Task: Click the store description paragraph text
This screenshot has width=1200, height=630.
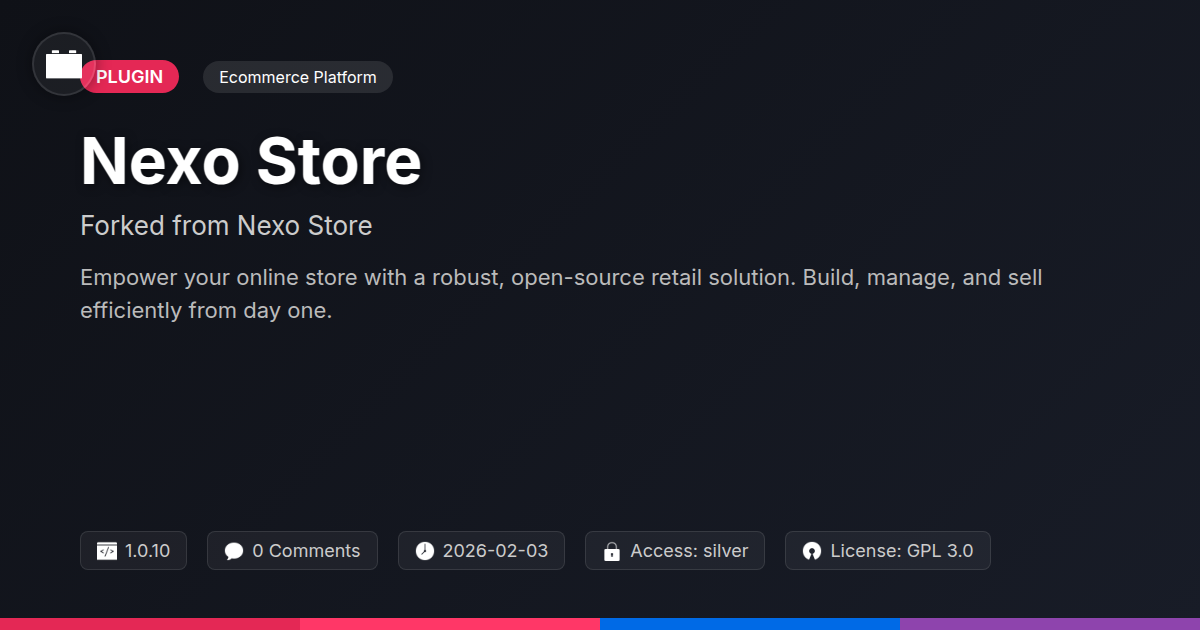Action: pyautogui.click(x=561, y=294)
